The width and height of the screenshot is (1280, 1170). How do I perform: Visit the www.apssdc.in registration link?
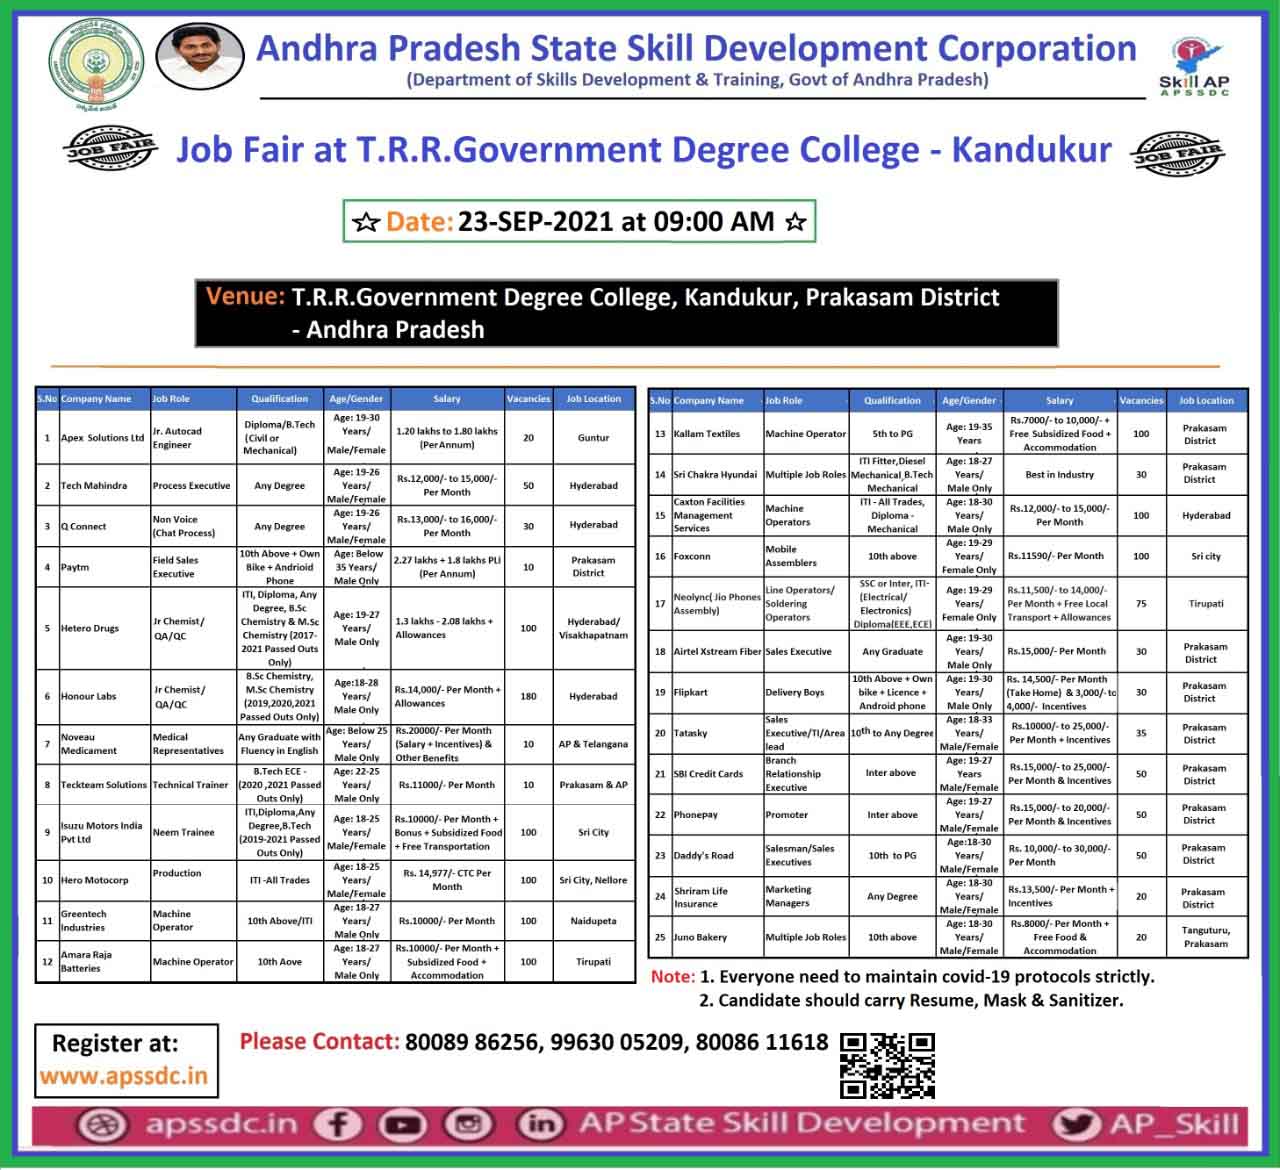point(124,1076)
